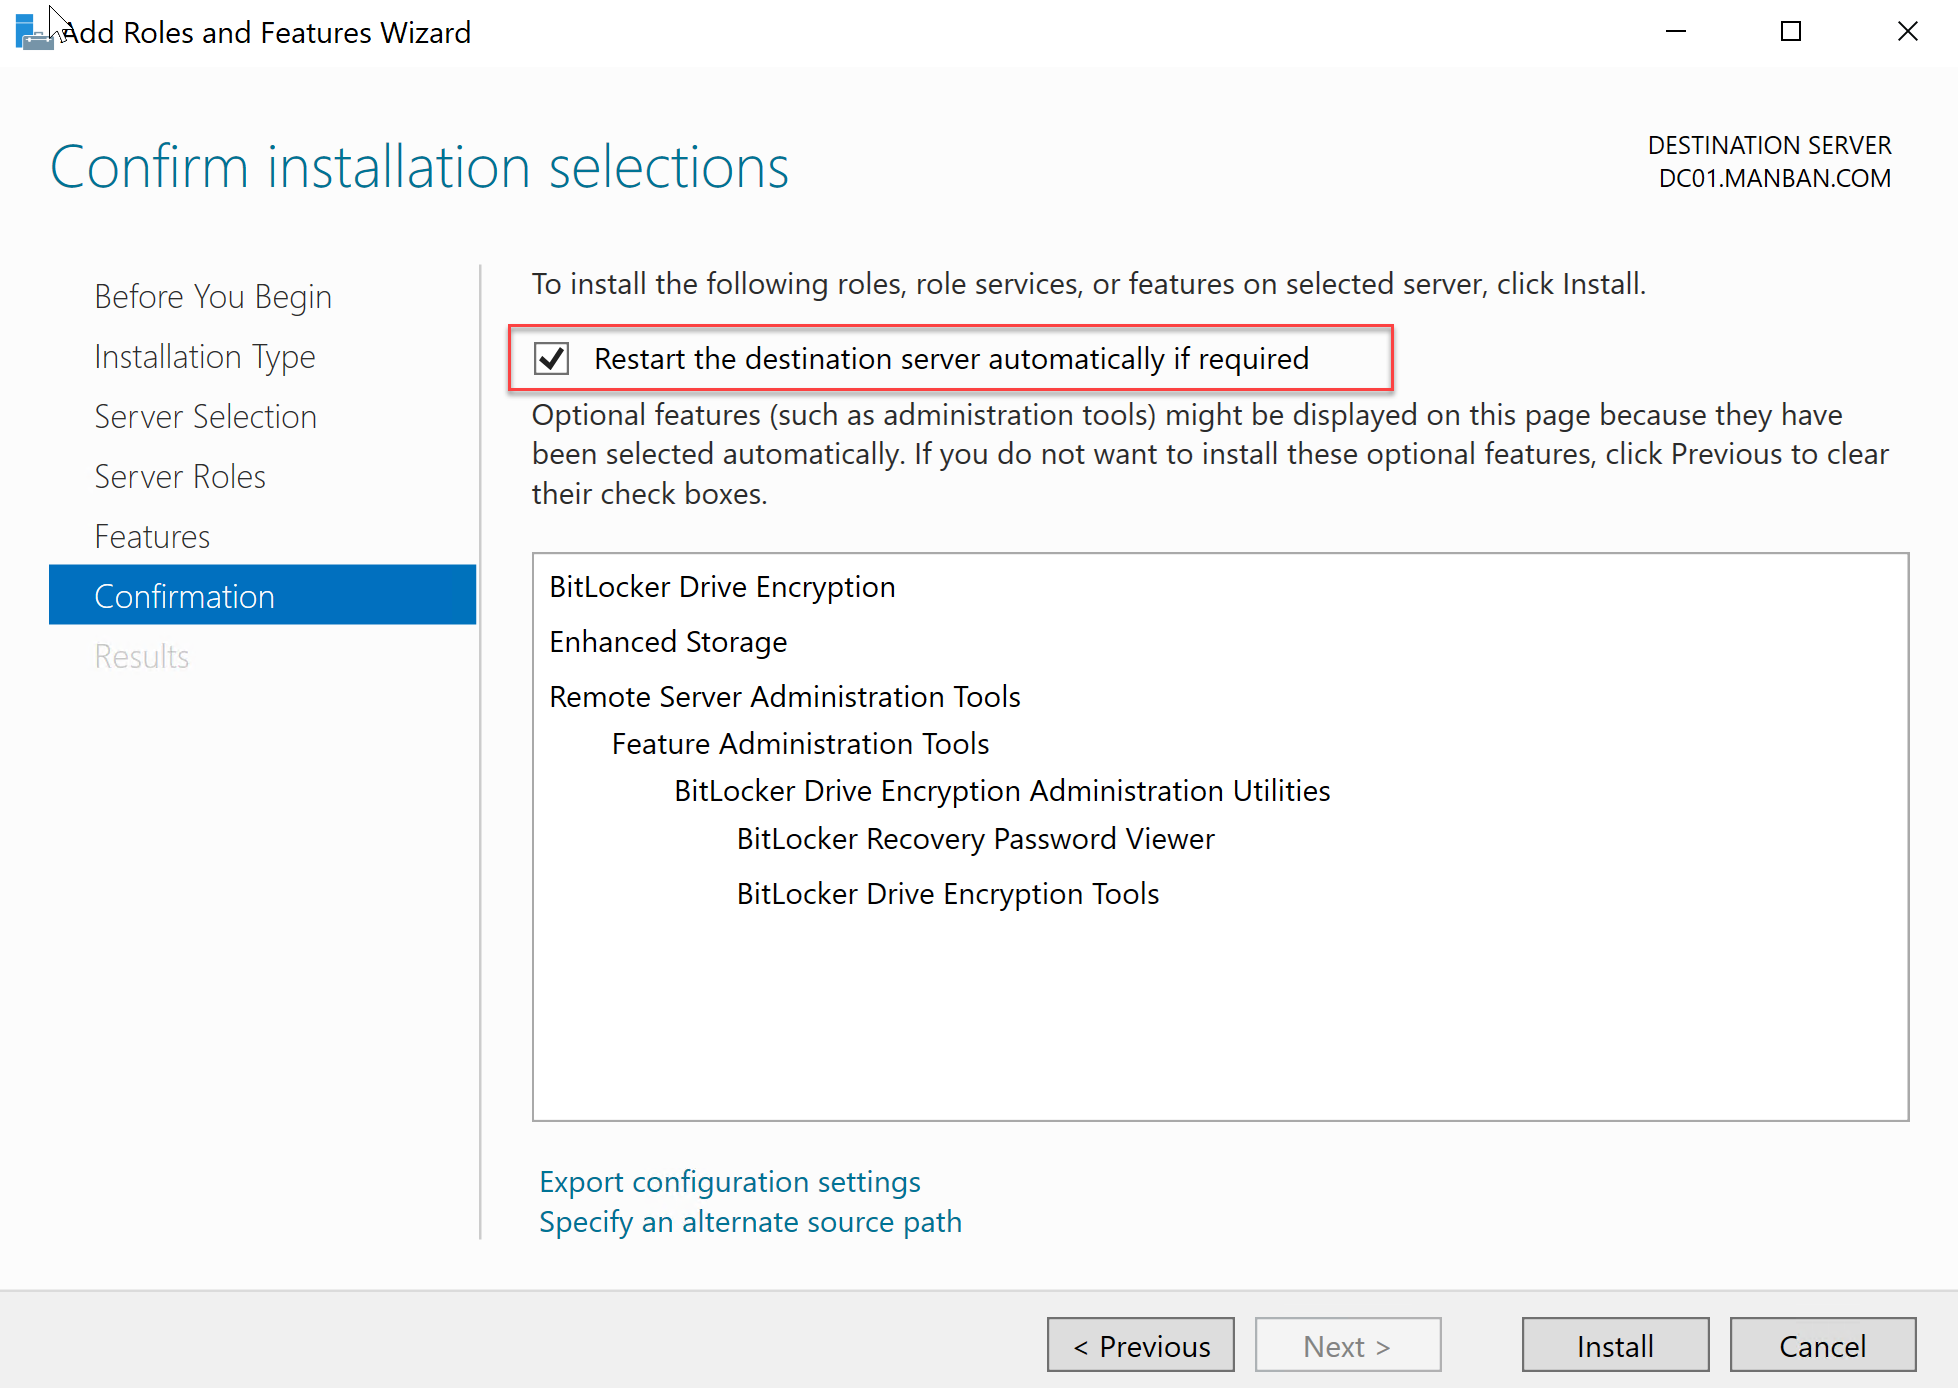Cancel the wizard

tap(1822, 1345)
